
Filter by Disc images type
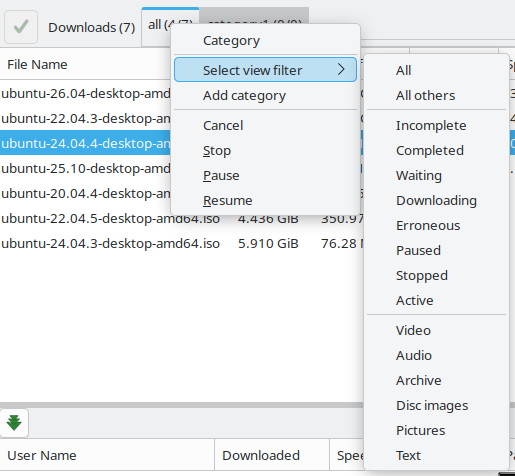coord(436,406)
